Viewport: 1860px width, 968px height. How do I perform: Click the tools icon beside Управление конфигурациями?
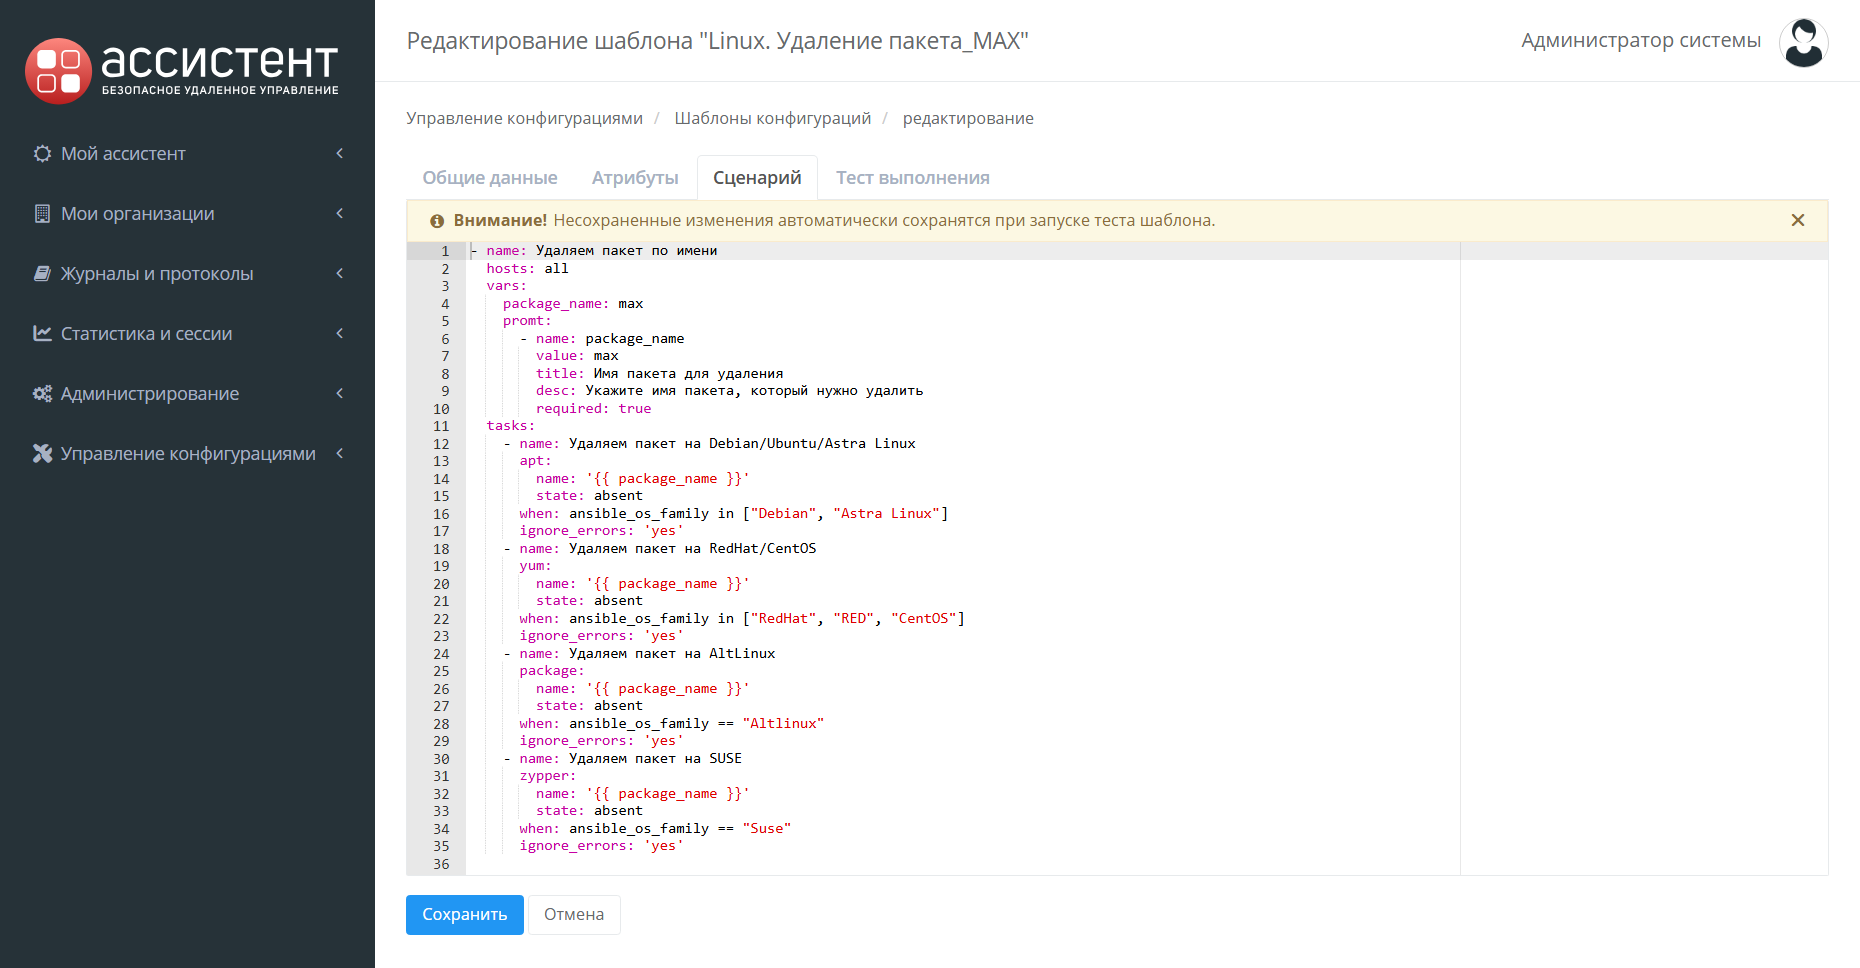click(x=42, y=454)
